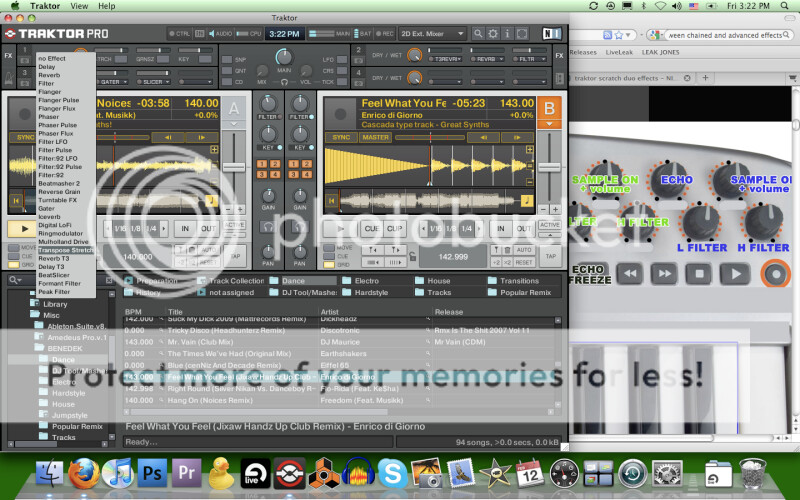Open the T3REVR effect dropdown

click(445, 59)
